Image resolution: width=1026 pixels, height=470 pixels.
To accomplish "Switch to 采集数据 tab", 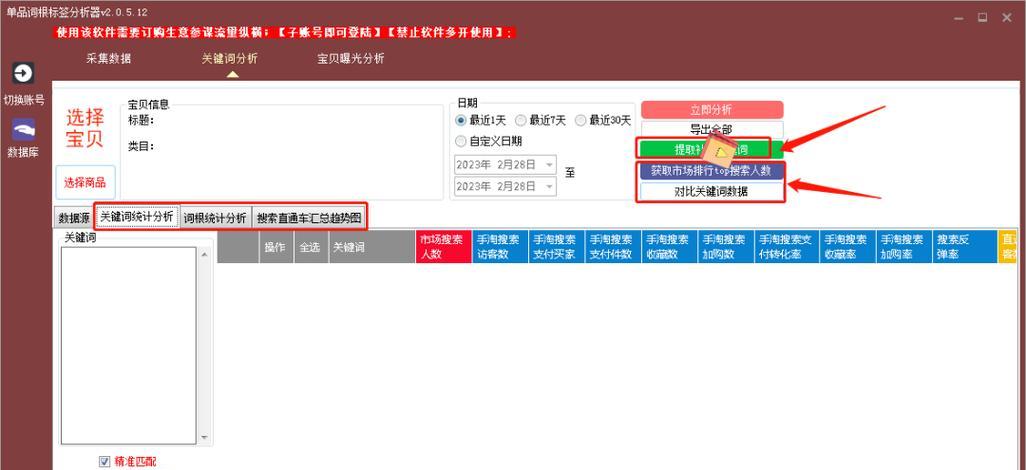I will [x=109, y=58].
